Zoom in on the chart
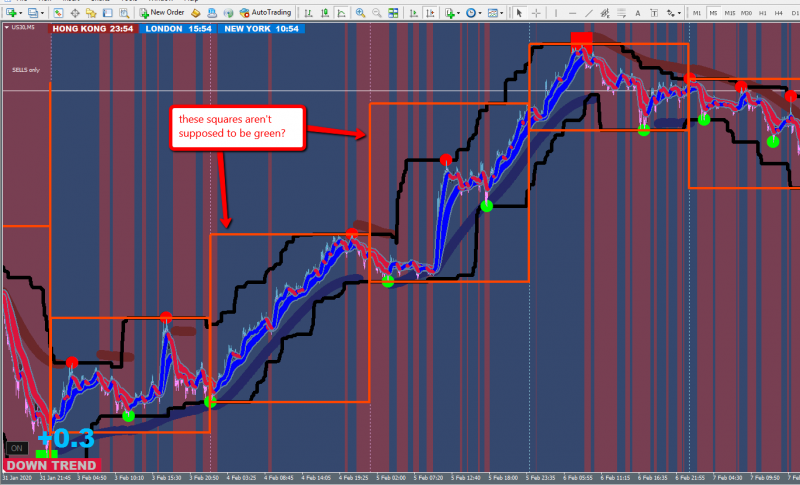800x485 pixels. click(360, 13)
